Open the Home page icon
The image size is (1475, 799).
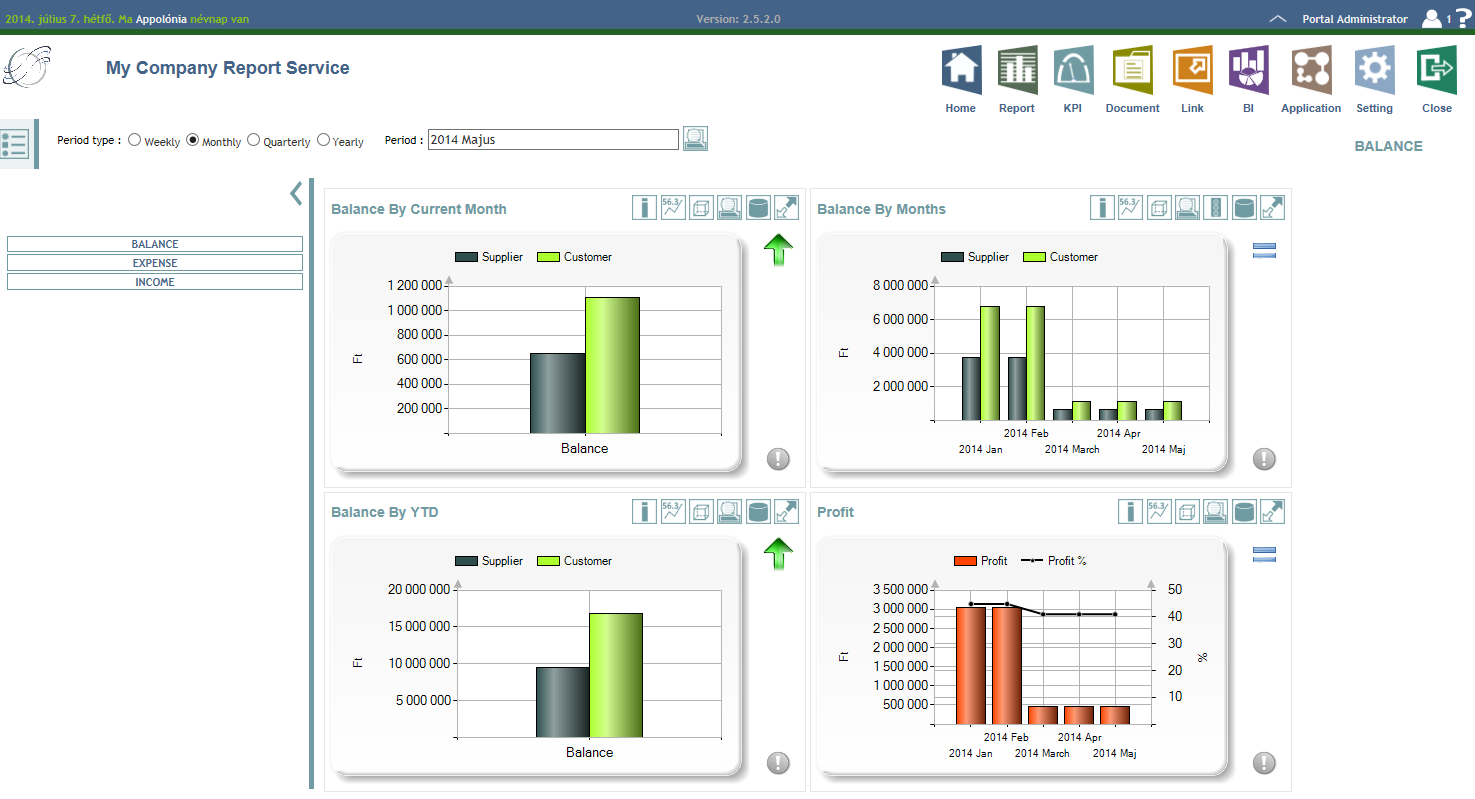click(960, 70)
